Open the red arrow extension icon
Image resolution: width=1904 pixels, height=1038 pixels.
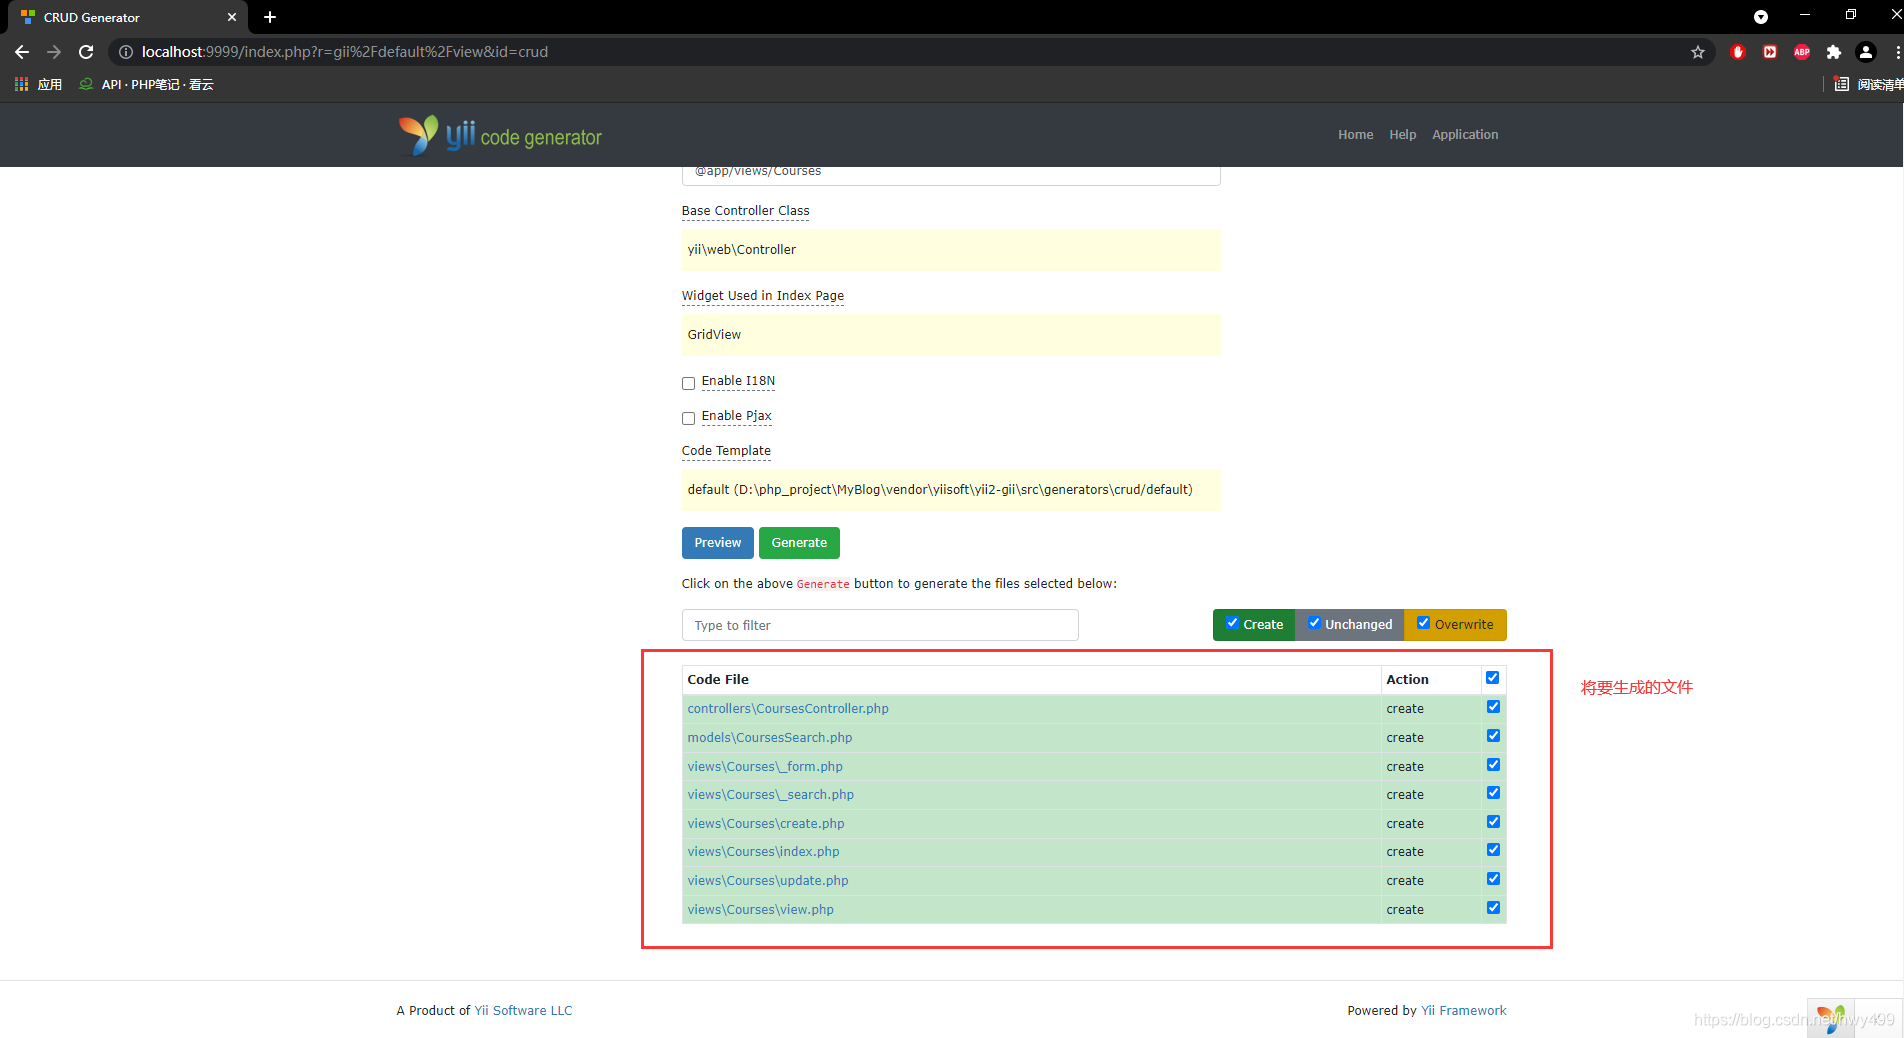click(1770, 52)
